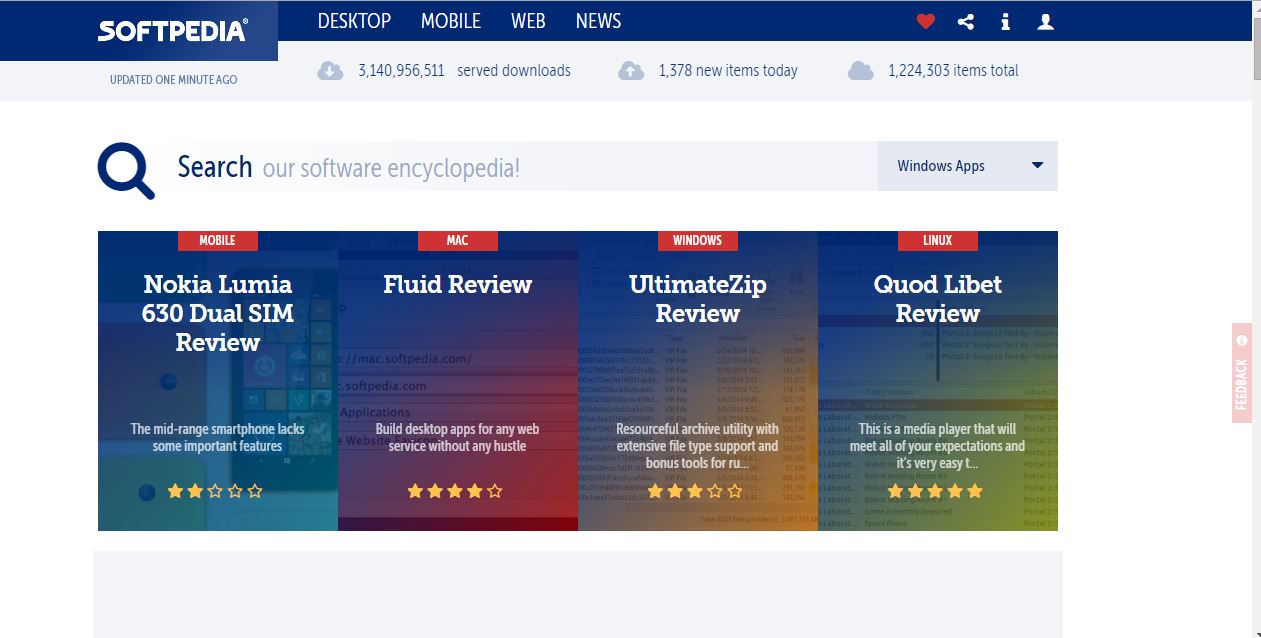
Task: Click '3,140,956,511 served downloads' text
Action: click(x=464, y=71)
